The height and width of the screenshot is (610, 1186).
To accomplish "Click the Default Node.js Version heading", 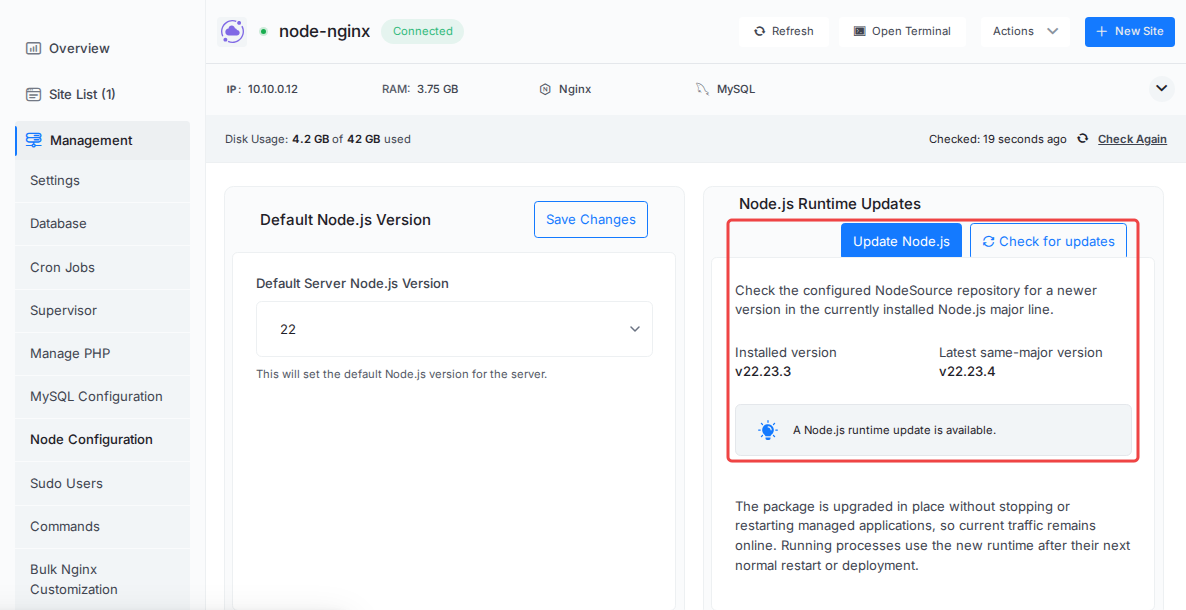I will point(345,220).
